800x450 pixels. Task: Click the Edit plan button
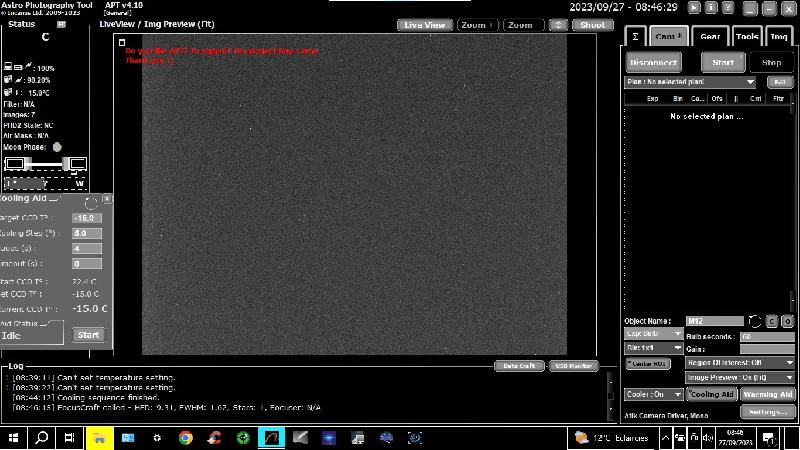pos(780,82)
